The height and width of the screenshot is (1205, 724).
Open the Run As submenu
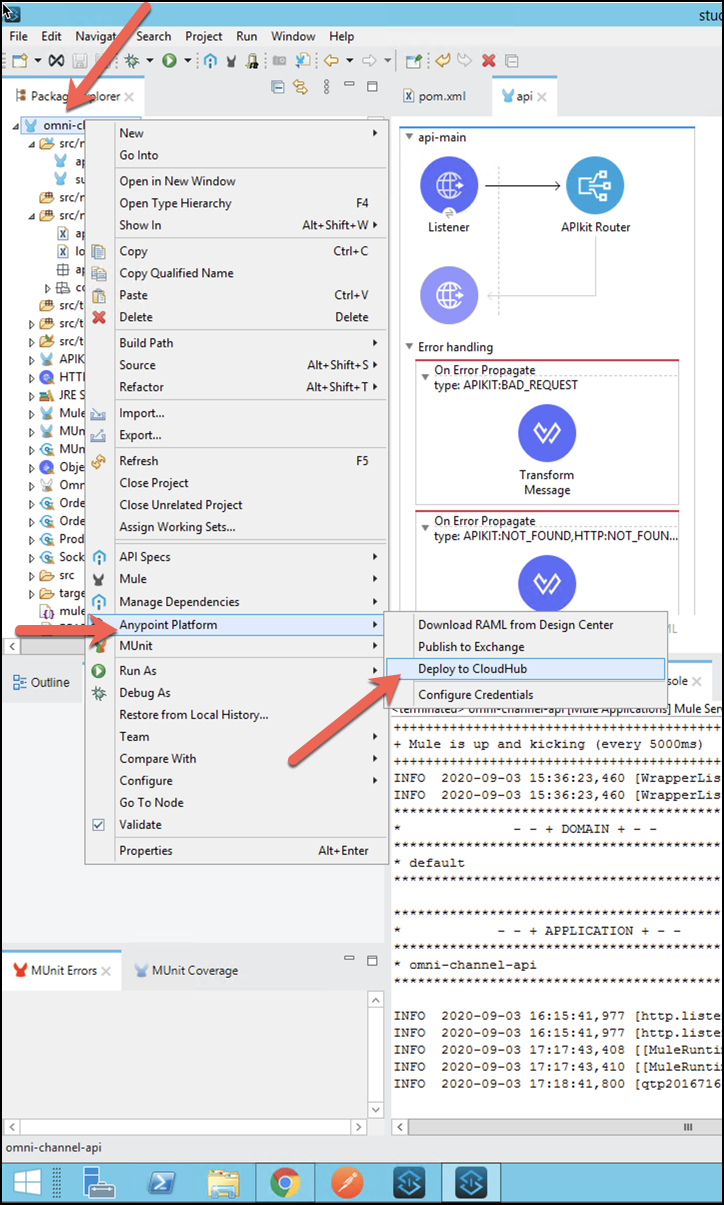click(236, 671)
